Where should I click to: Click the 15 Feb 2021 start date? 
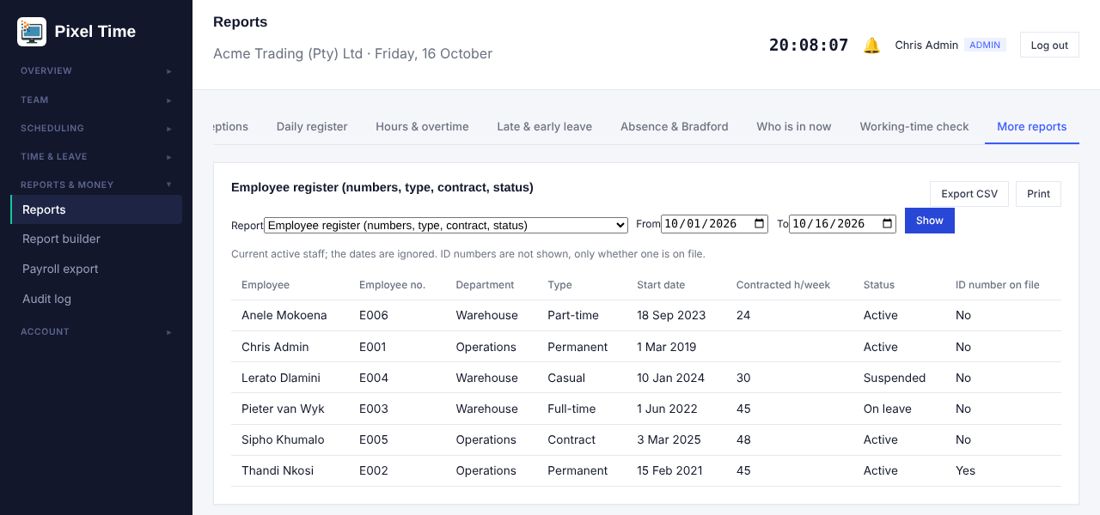669,471
